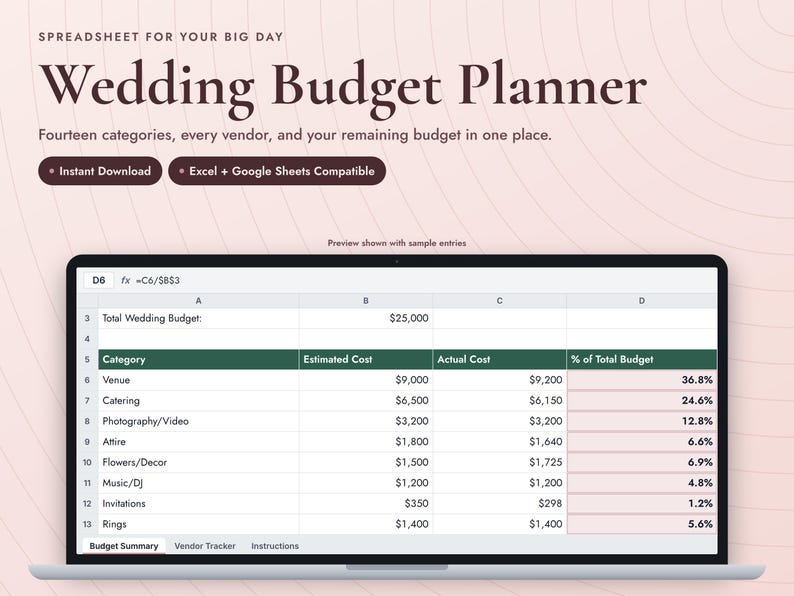This screenshot has height=596, width=794.
Task: Select column C header
Action: pos(499,301)
